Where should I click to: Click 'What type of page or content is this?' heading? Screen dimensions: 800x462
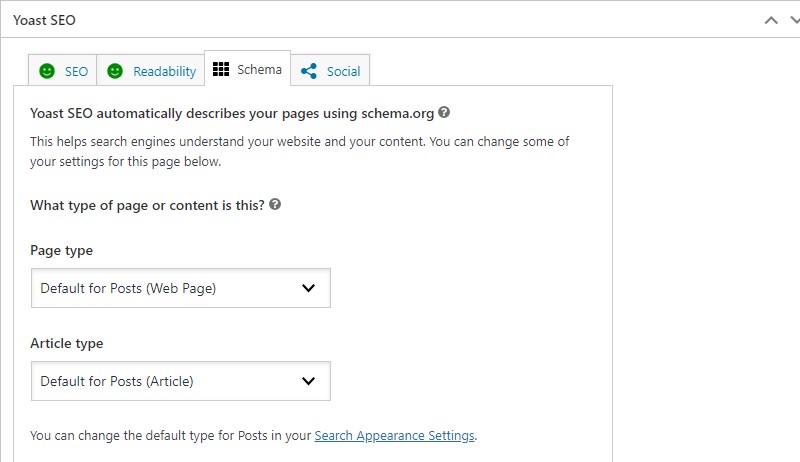click(147, 205)
